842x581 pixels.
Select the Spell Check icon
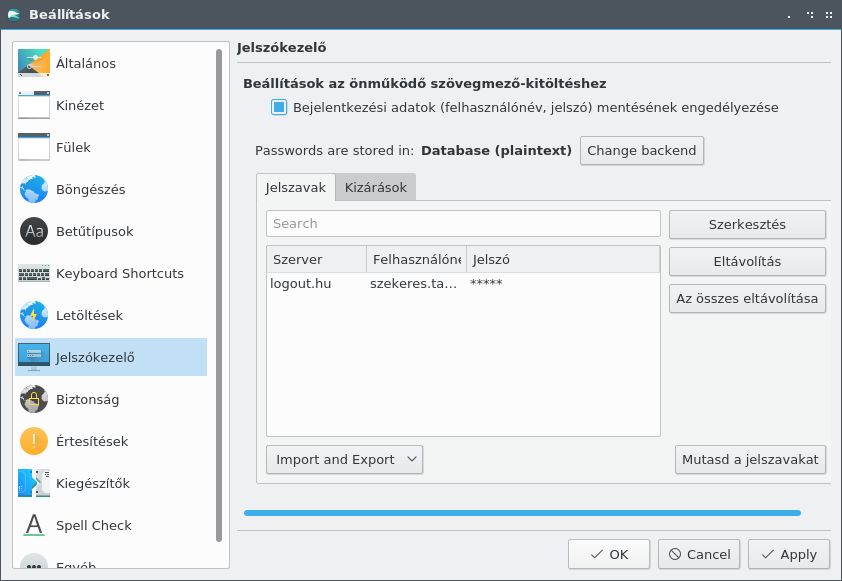pos(34,525)
